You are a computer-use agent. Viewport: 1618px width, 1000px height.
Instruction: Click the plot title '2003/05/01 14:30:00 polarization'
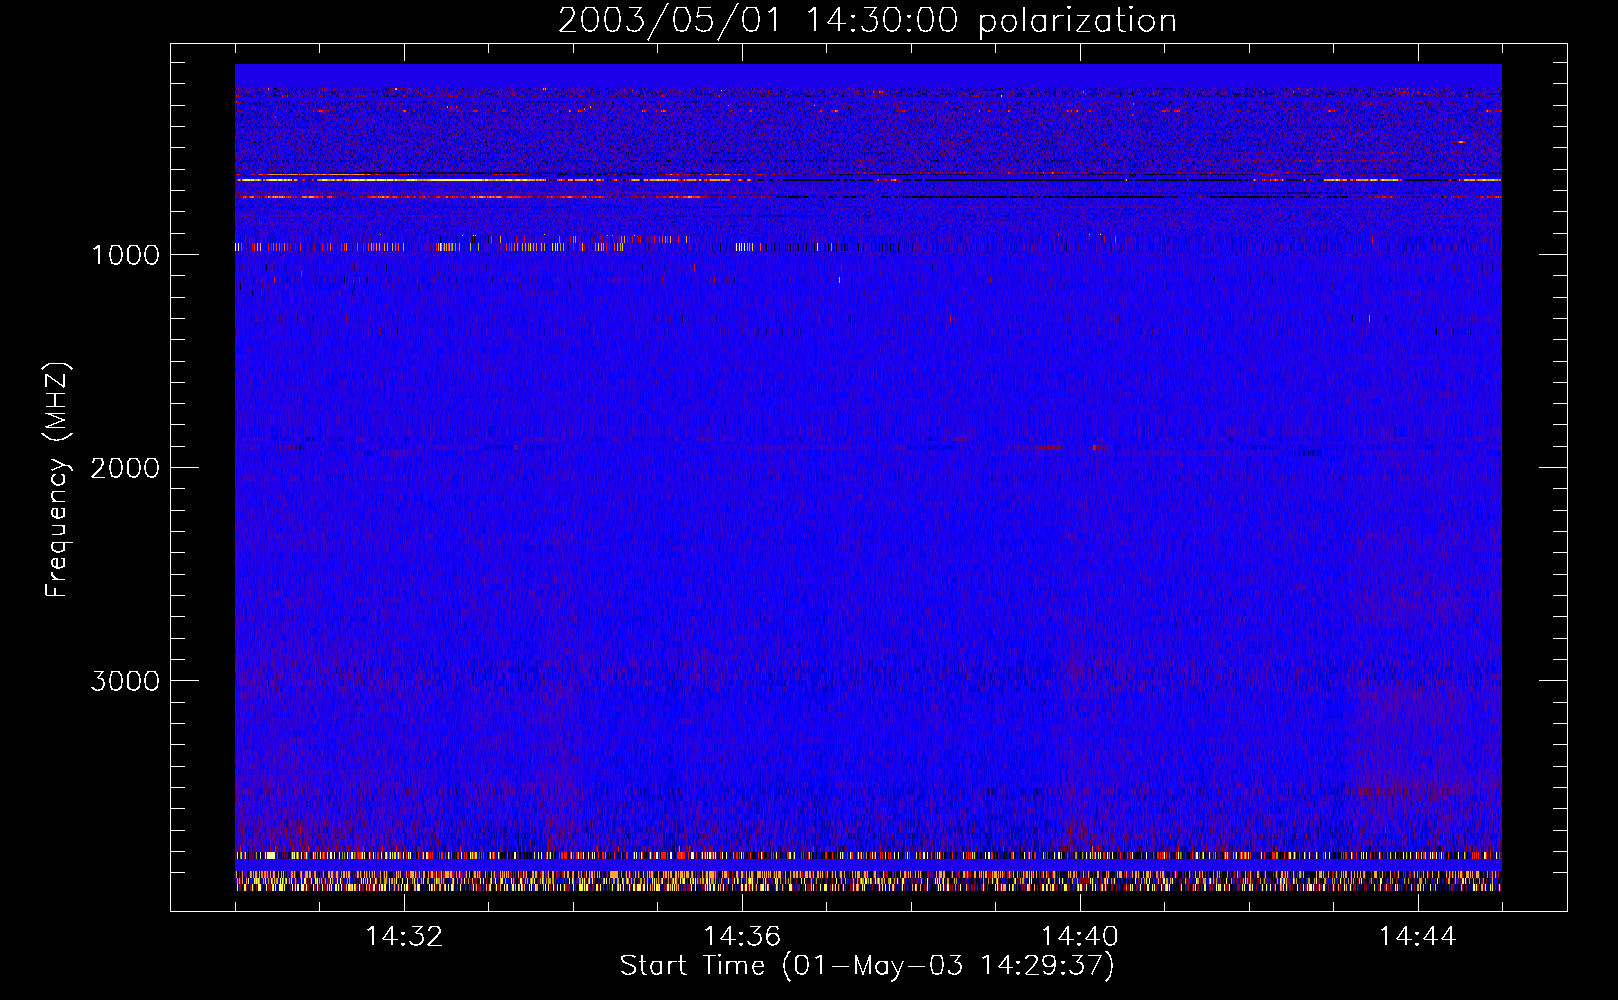tap(867, 21)
